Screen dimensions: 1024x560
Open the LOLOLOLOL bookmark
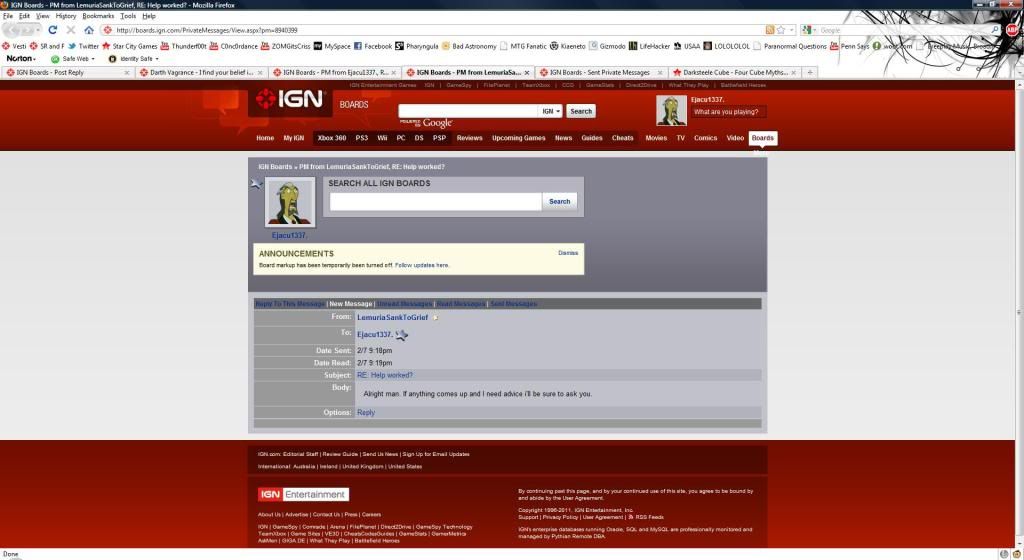pos(726,46)
